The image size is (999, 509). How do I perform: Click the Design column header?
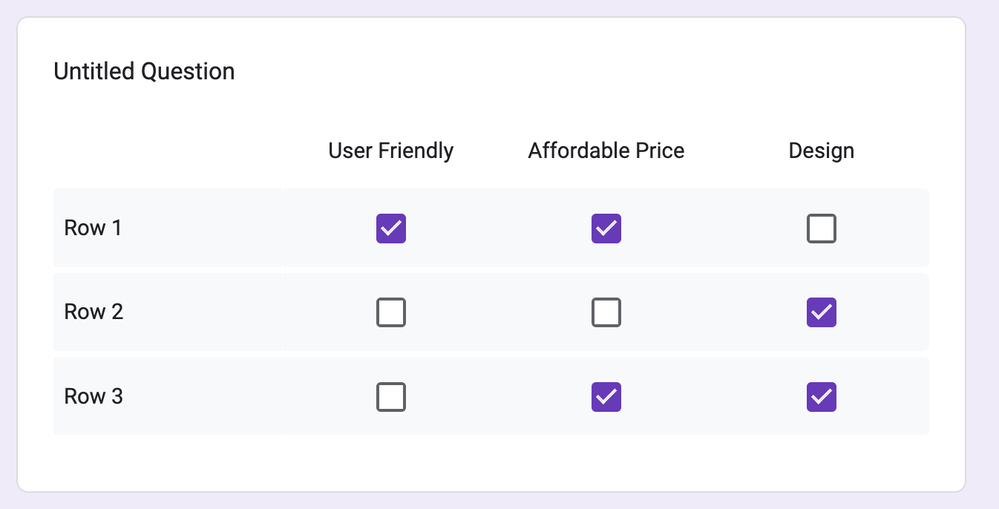click(x=821, y=150)
